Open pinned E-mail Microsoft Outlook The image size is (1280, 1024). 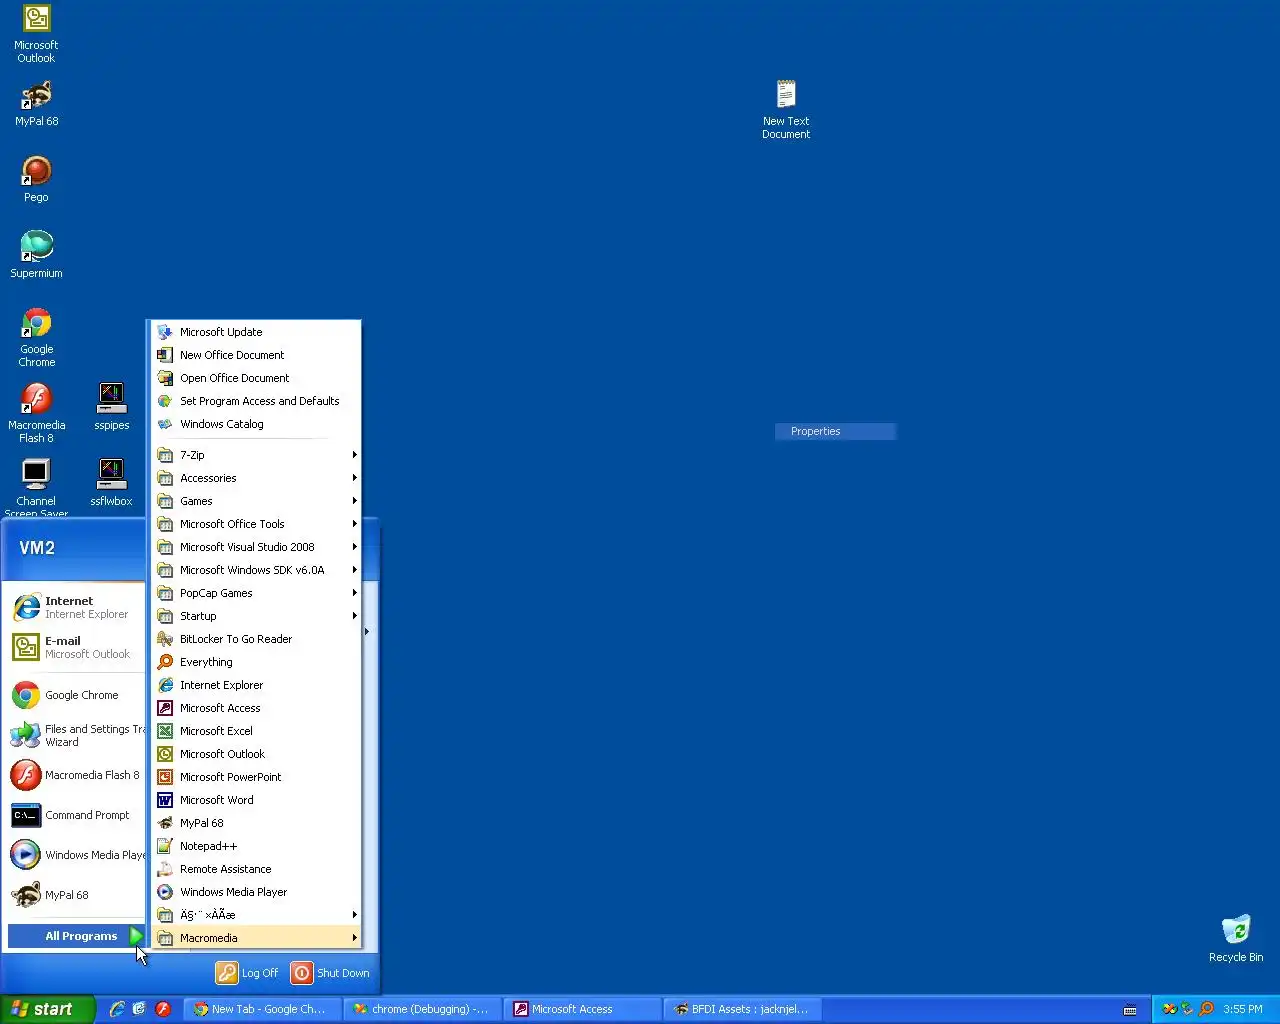[76, 647]
